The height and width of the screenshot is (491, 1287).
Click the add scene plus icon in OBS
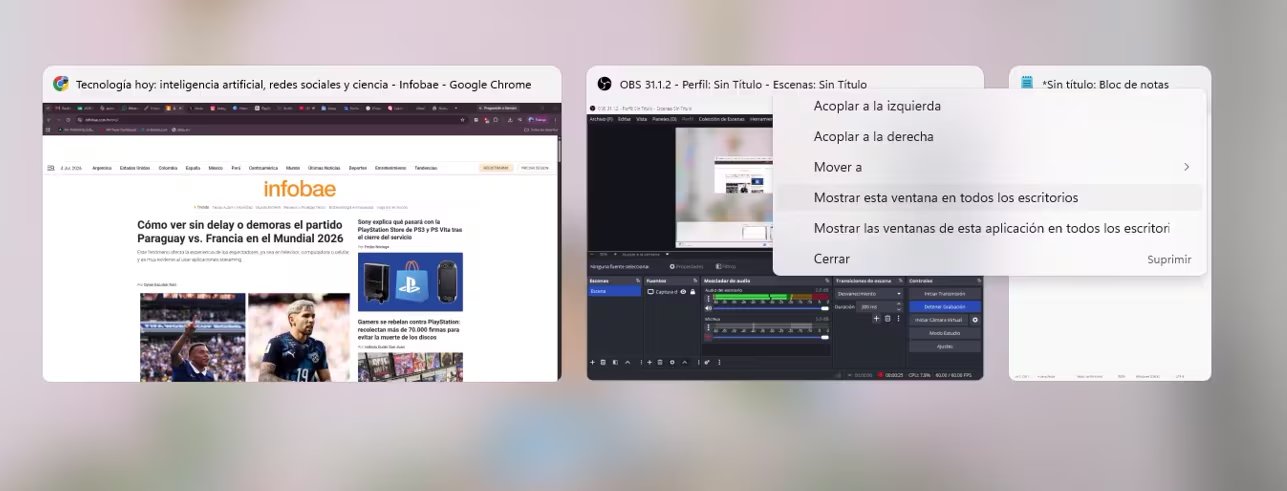pyautogui.click(x=592, y=362)
